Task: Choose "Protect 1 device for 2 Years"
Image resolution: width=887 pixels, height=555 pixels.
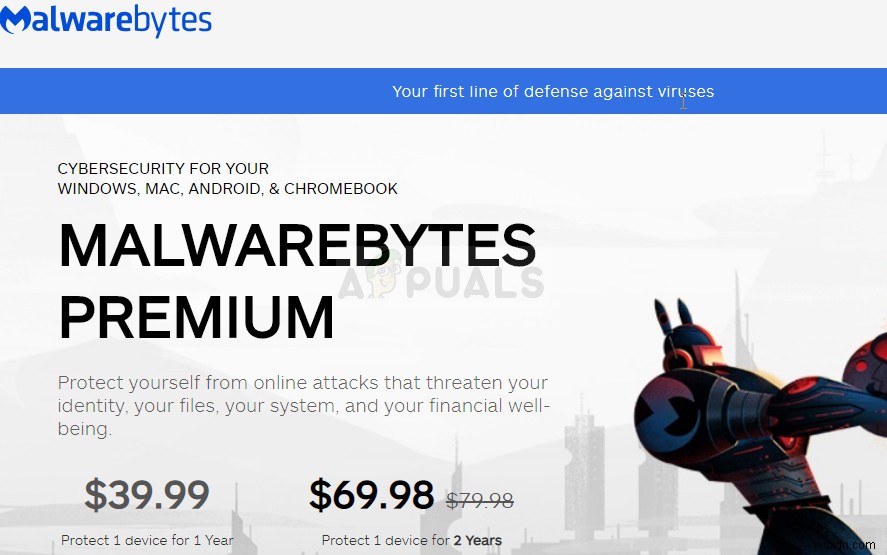Action: coord(411,540)
